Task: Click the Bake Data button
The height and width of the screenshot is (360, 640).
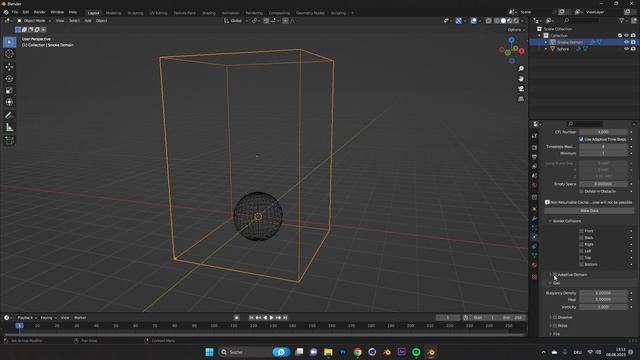Action: click(589, 211)
